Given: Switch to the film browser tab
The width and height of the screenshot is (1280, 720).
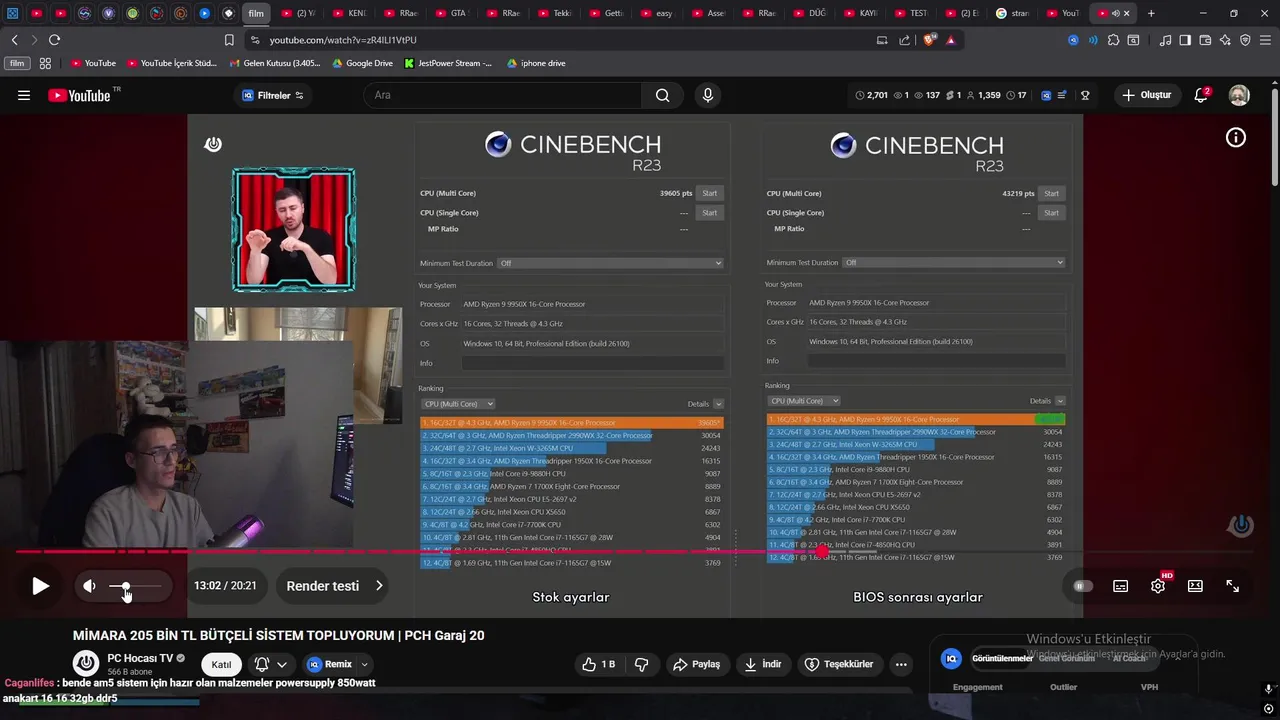Looking at the screenshot, I should pyautogui.click(x=256, y=13).
